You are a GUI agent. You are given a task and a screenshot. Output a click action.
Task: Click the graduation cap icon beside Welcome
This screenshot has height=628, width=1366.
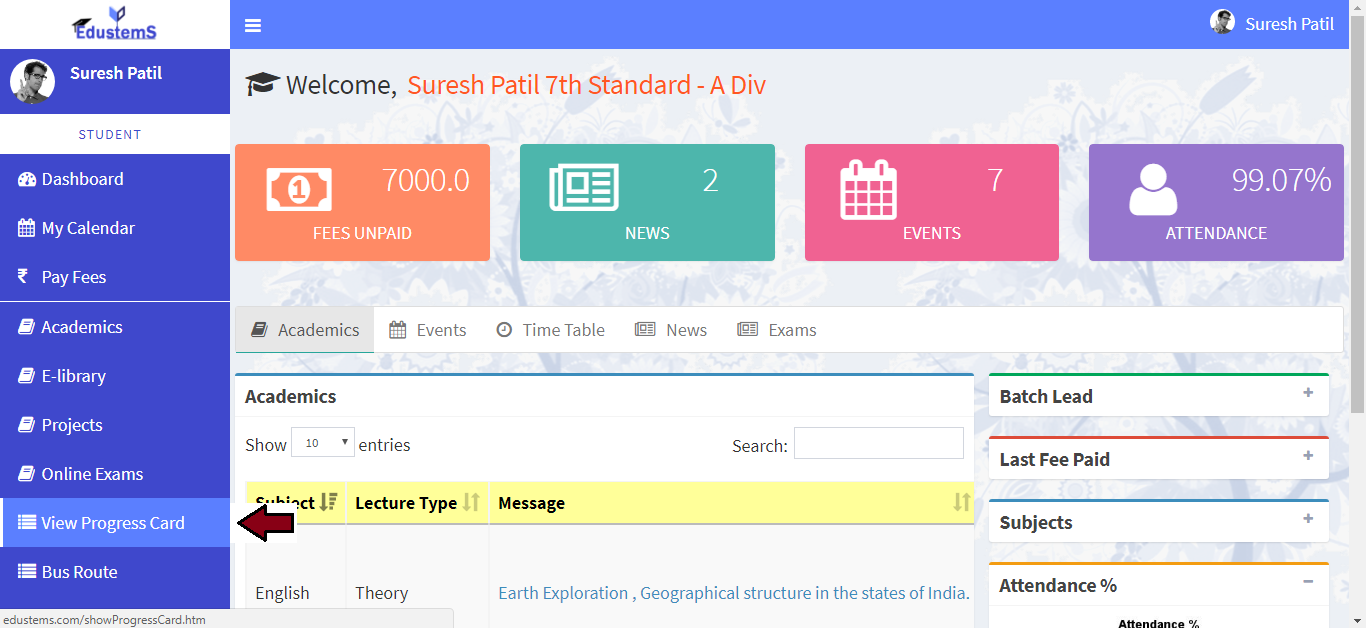coord(262,84)
